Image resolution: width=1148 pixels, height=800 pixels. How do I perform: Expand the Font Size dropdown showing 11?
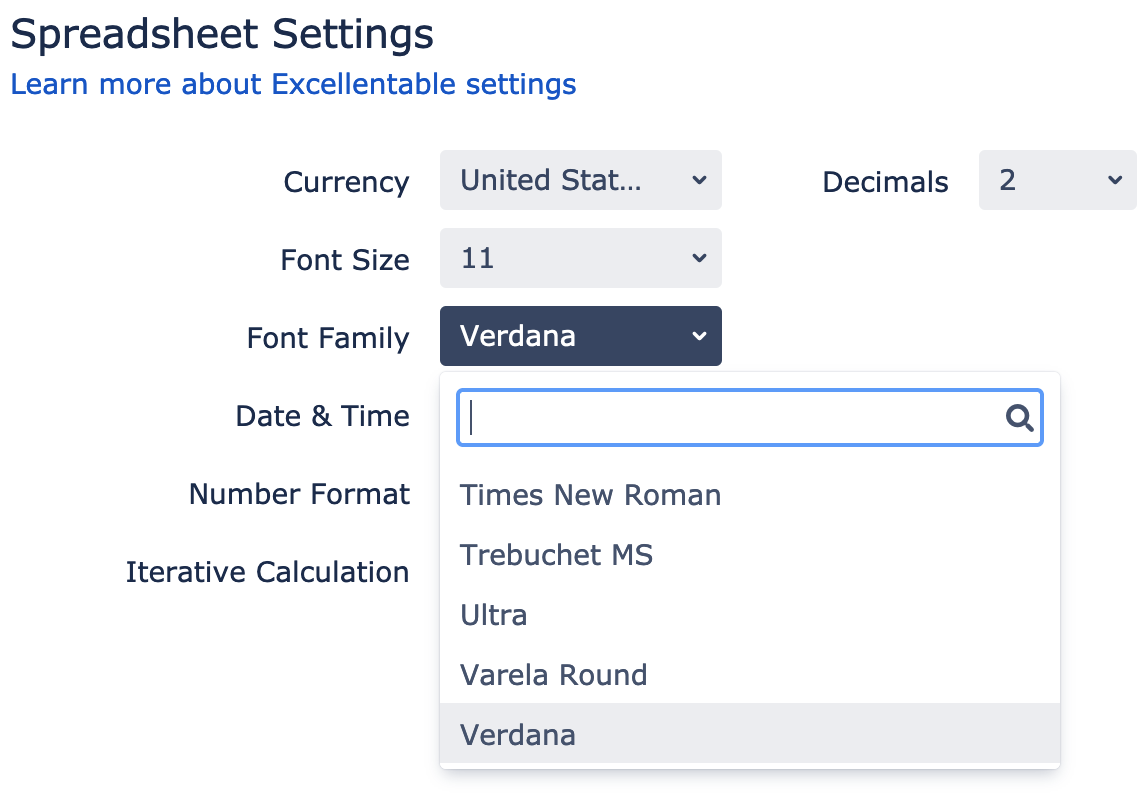pyautogui.click(x=581, y=258)
